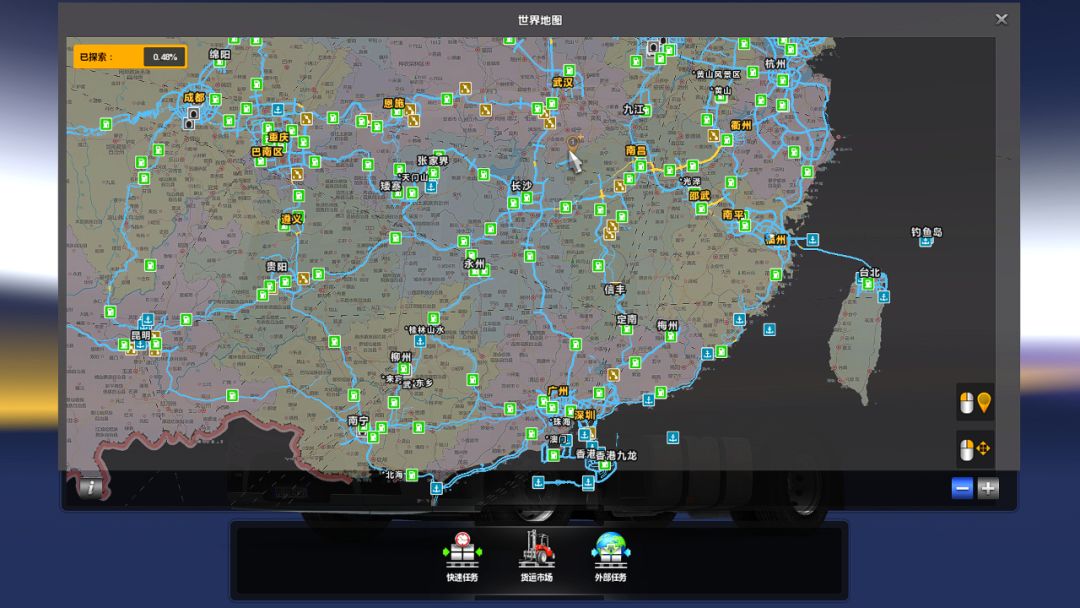Viewport: 1080px width, 608px height.
Task: Click the 0.46% explored value
Action: 165,57
